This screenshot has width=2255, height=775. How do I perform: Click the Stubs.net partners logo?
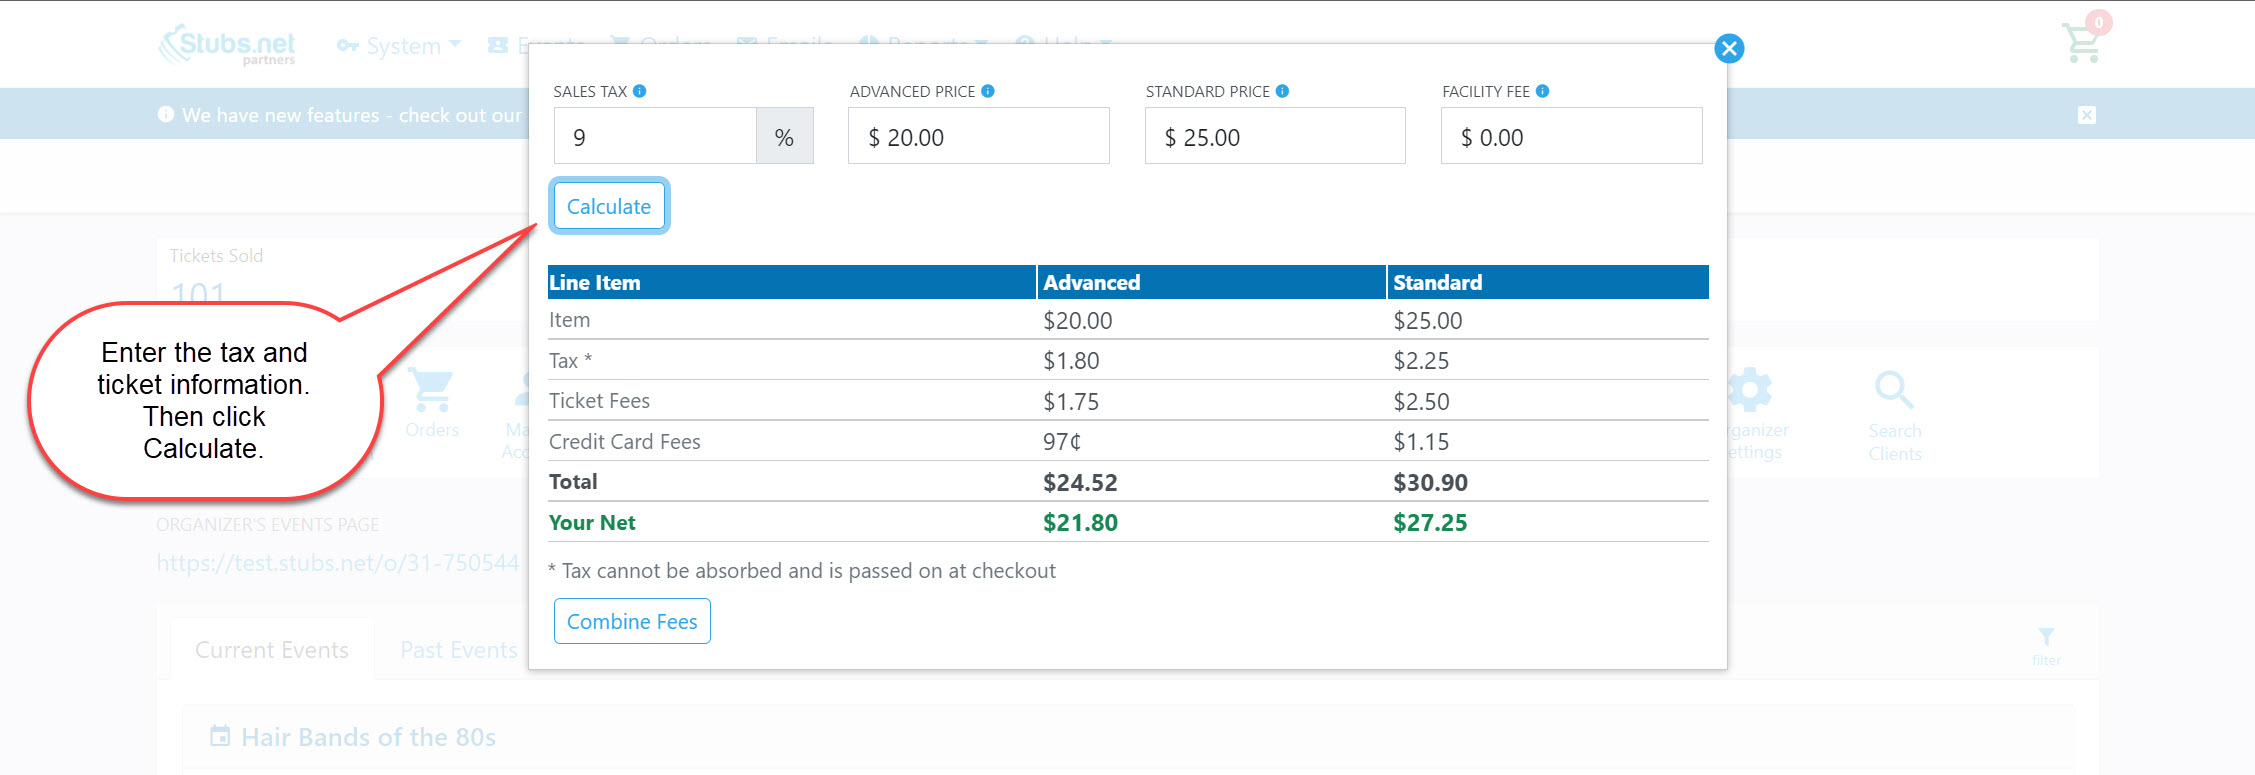[x=228, y=45]
